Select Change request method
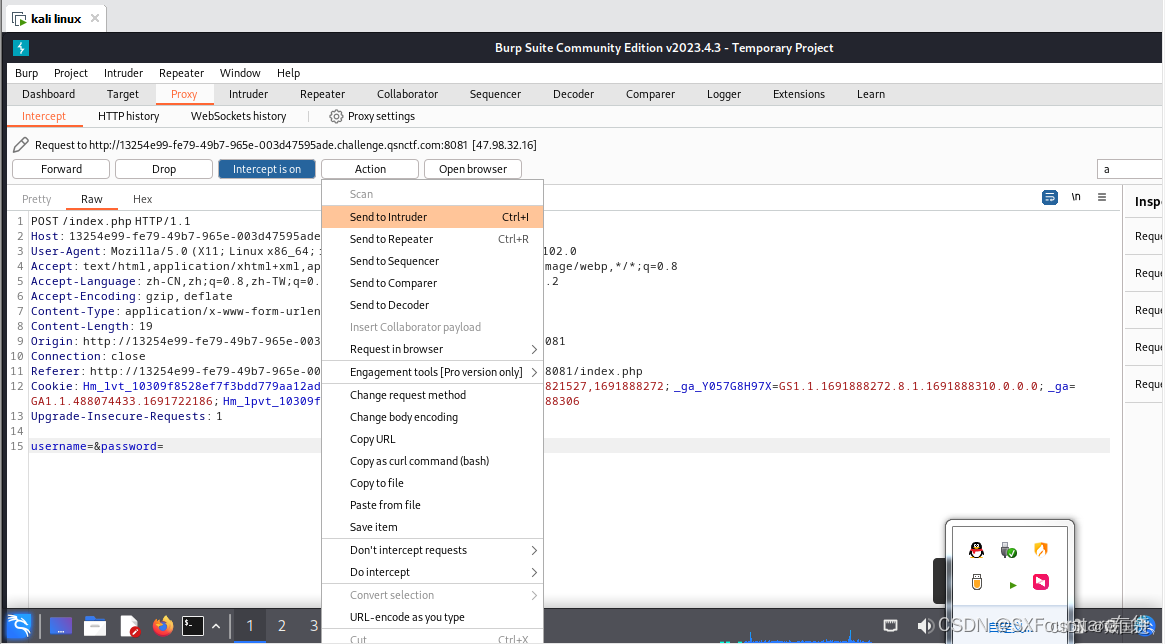Screen dimensions: 1165x644 432,395
